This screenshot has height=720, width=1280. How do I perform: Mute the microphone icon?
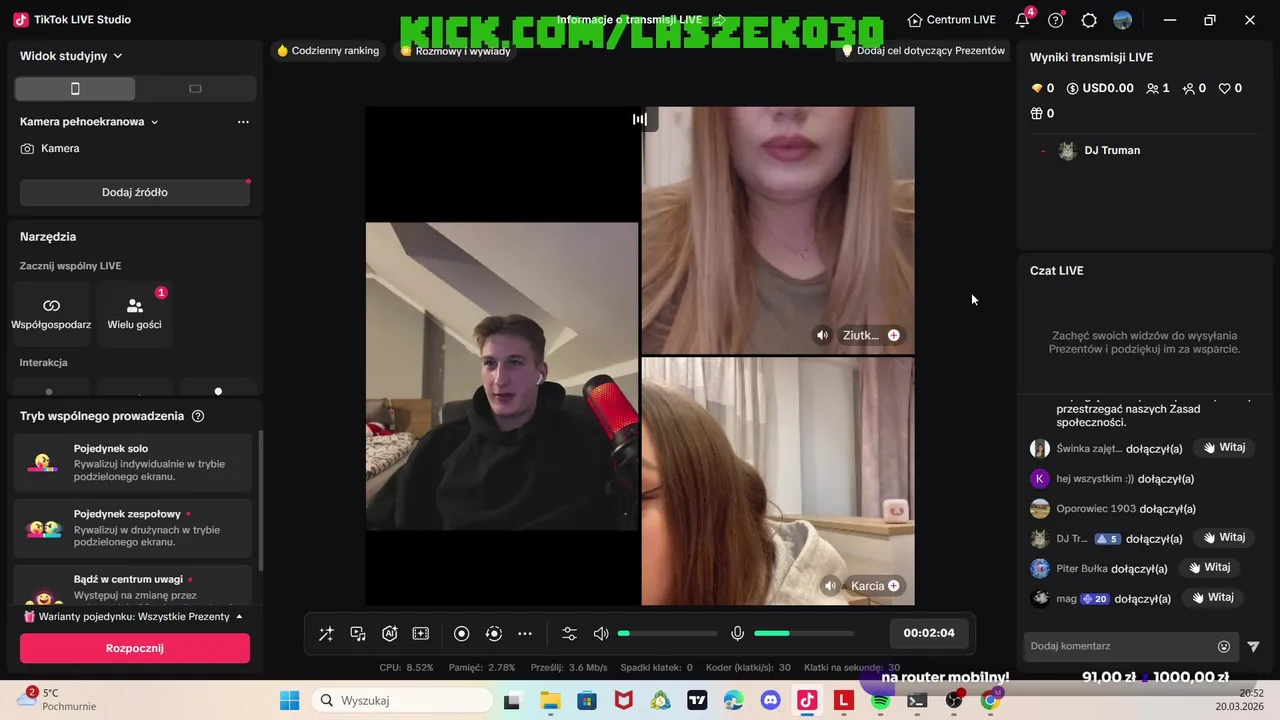tap(737, 634)
